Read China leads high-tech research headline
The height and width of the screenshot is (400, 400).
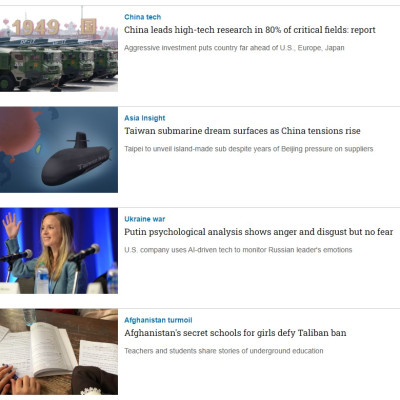(x=250, y=30)
